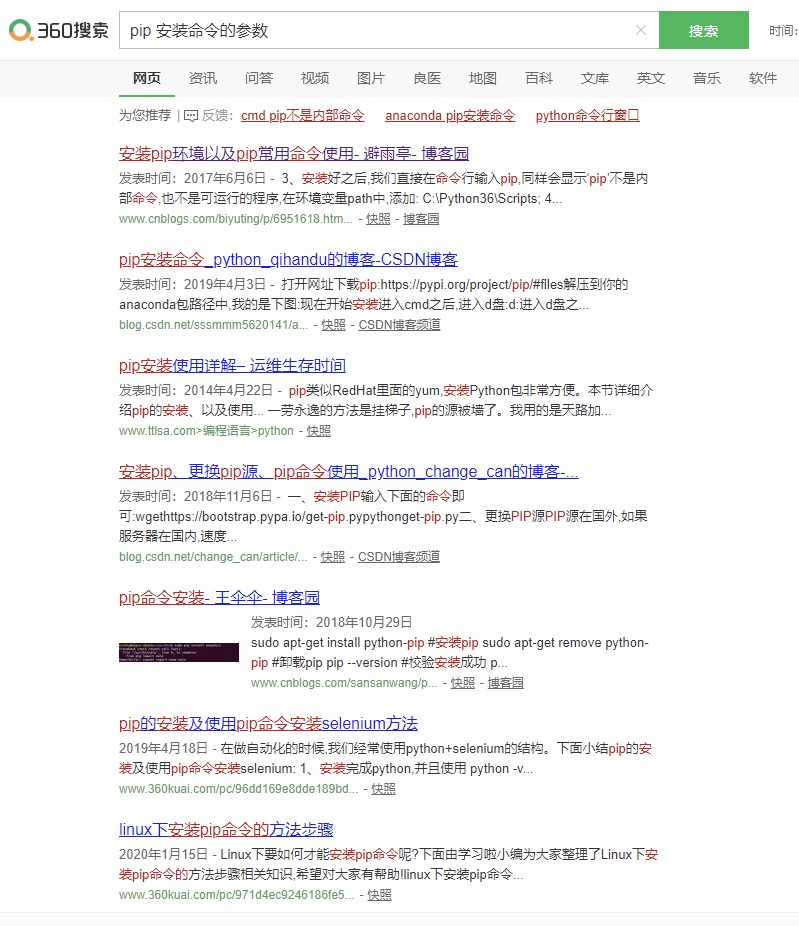
Task: View 快照 for the linux pip result
Action: 379,895
